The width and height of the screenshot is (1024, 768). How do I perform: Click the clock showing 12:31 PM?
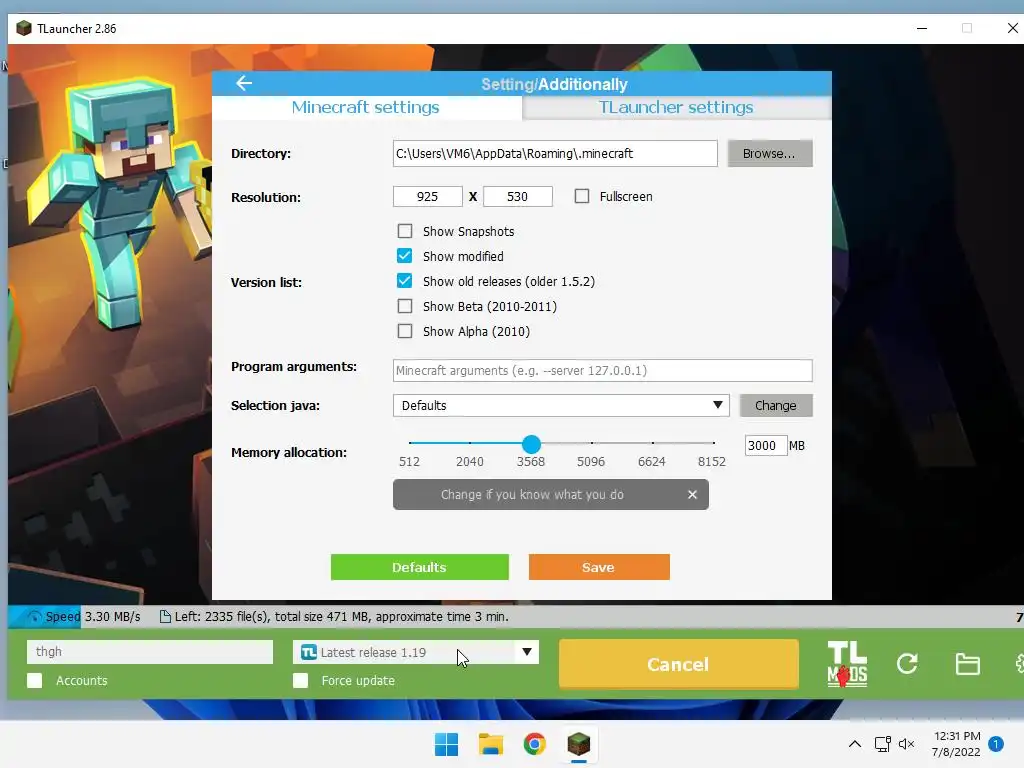click(957, 736)
